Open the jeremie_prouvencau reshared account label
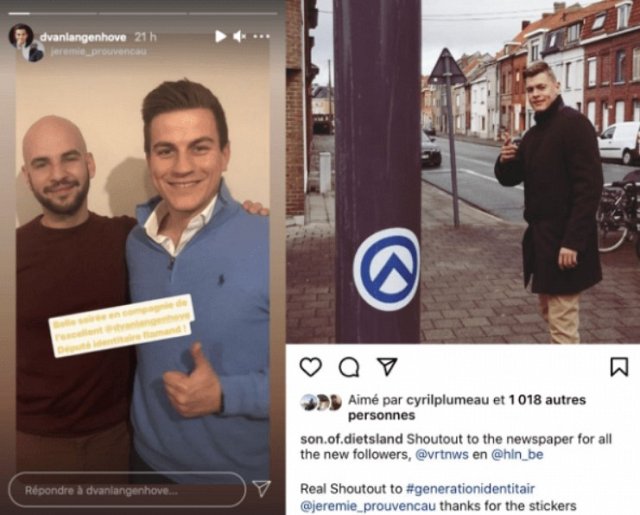The height and width of the screenshot is (515, 640). coord(98,52)
